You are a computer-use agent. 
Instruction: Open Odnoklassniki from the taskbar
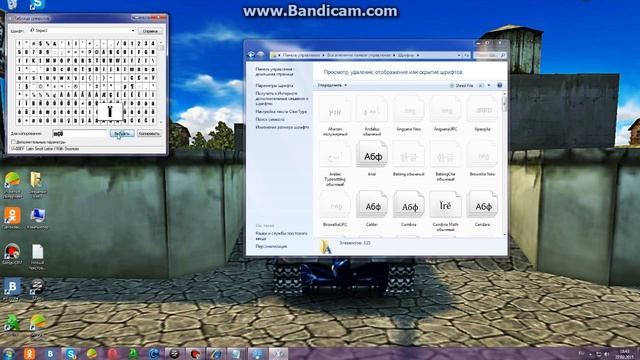point(29,353)
